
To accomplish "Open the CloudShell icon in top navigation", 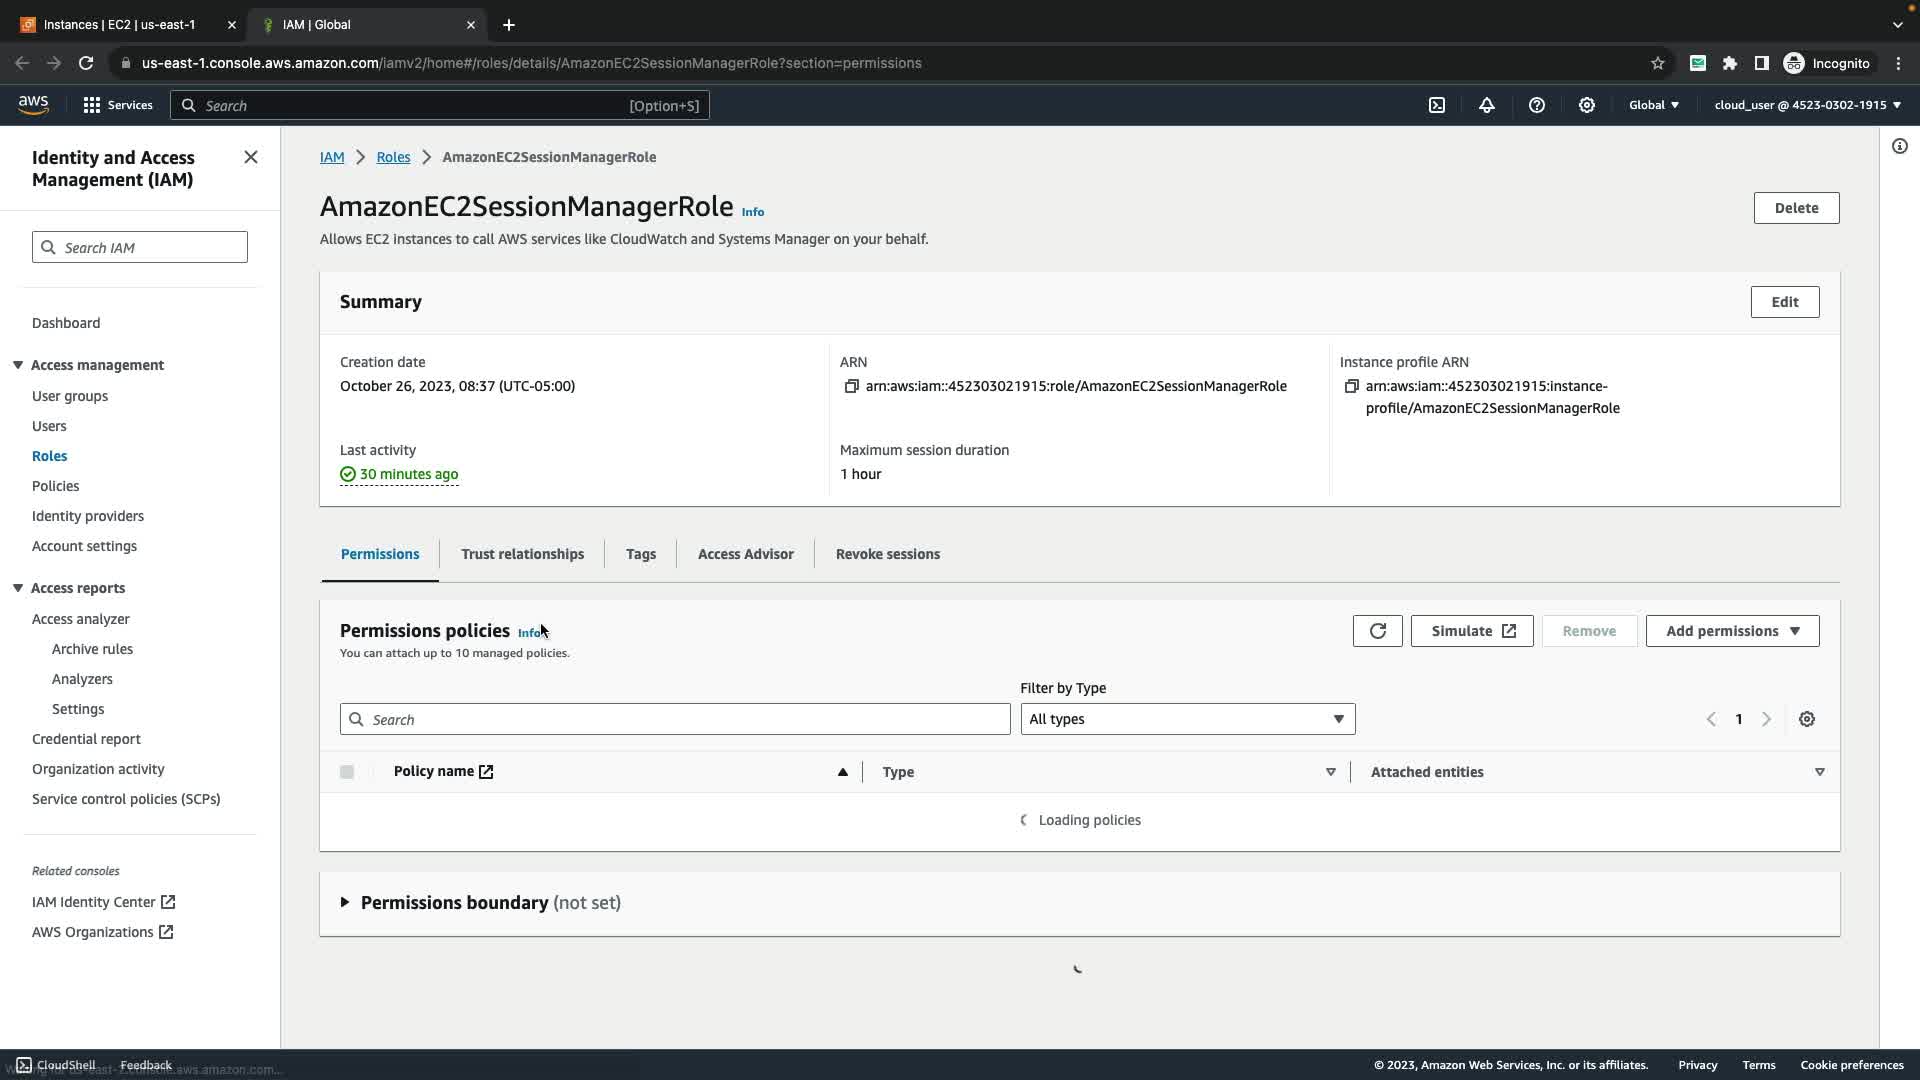I will tap(1437, 105).
